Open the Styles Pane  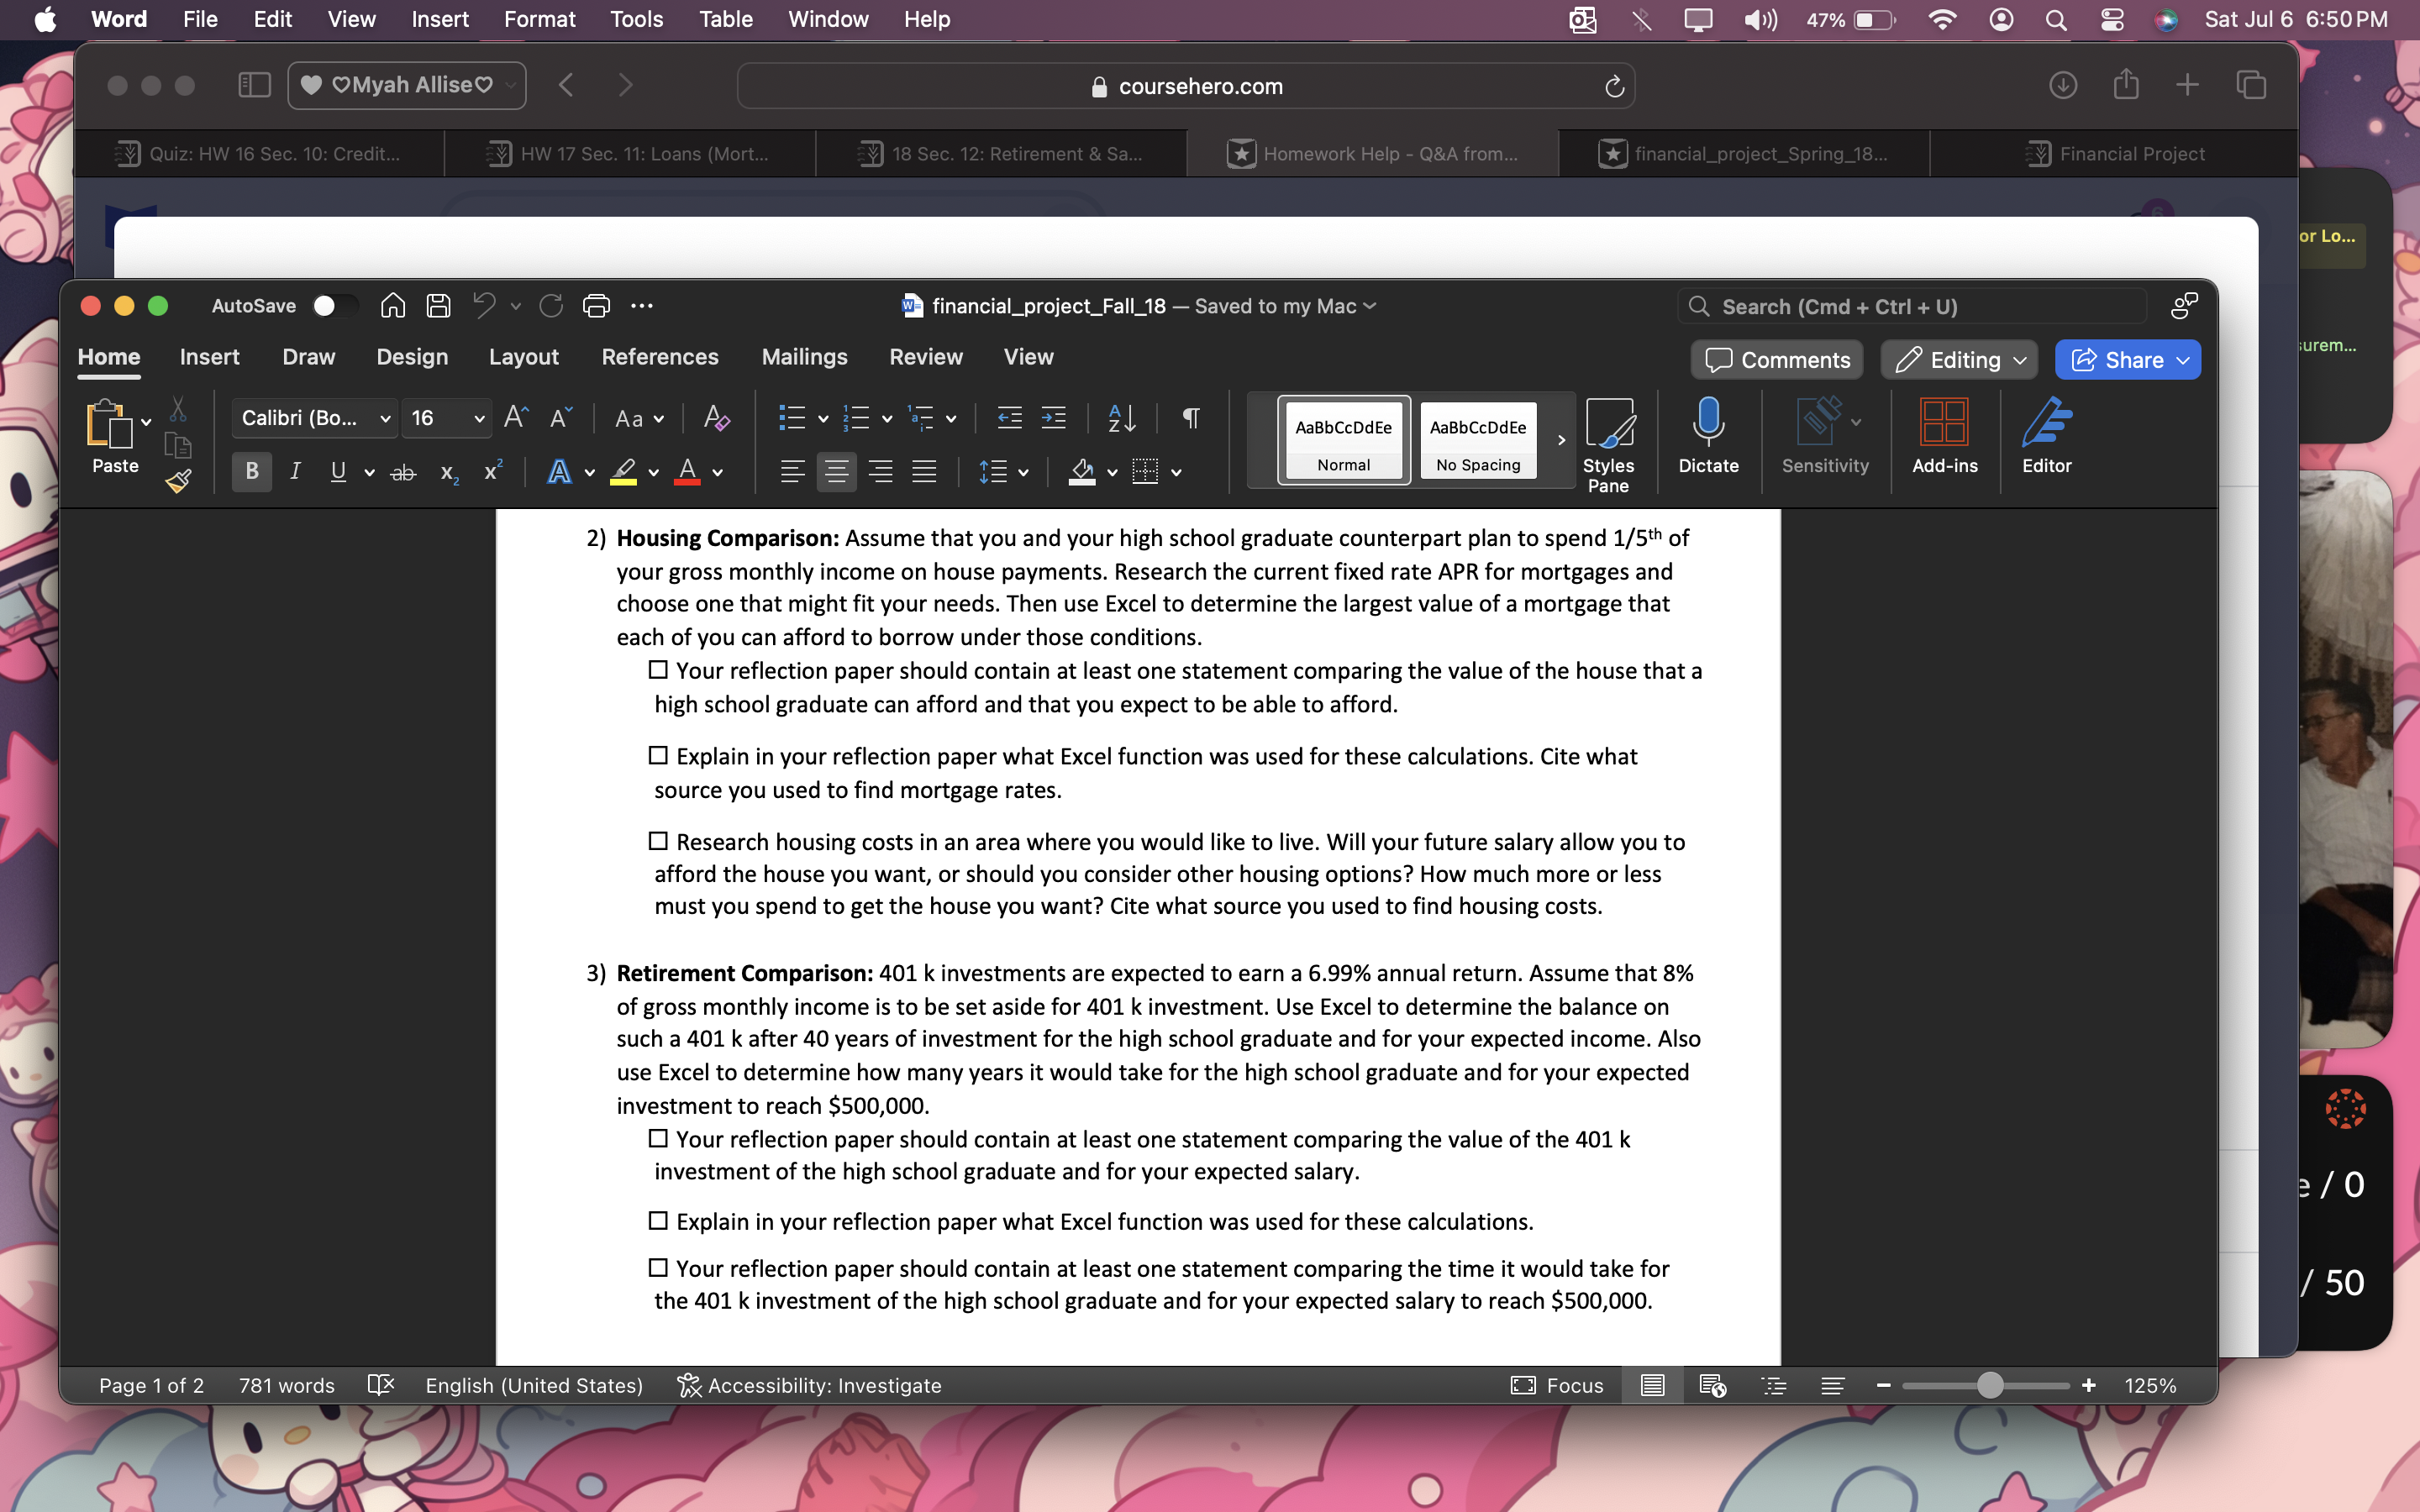click(x=1610, y=440)
